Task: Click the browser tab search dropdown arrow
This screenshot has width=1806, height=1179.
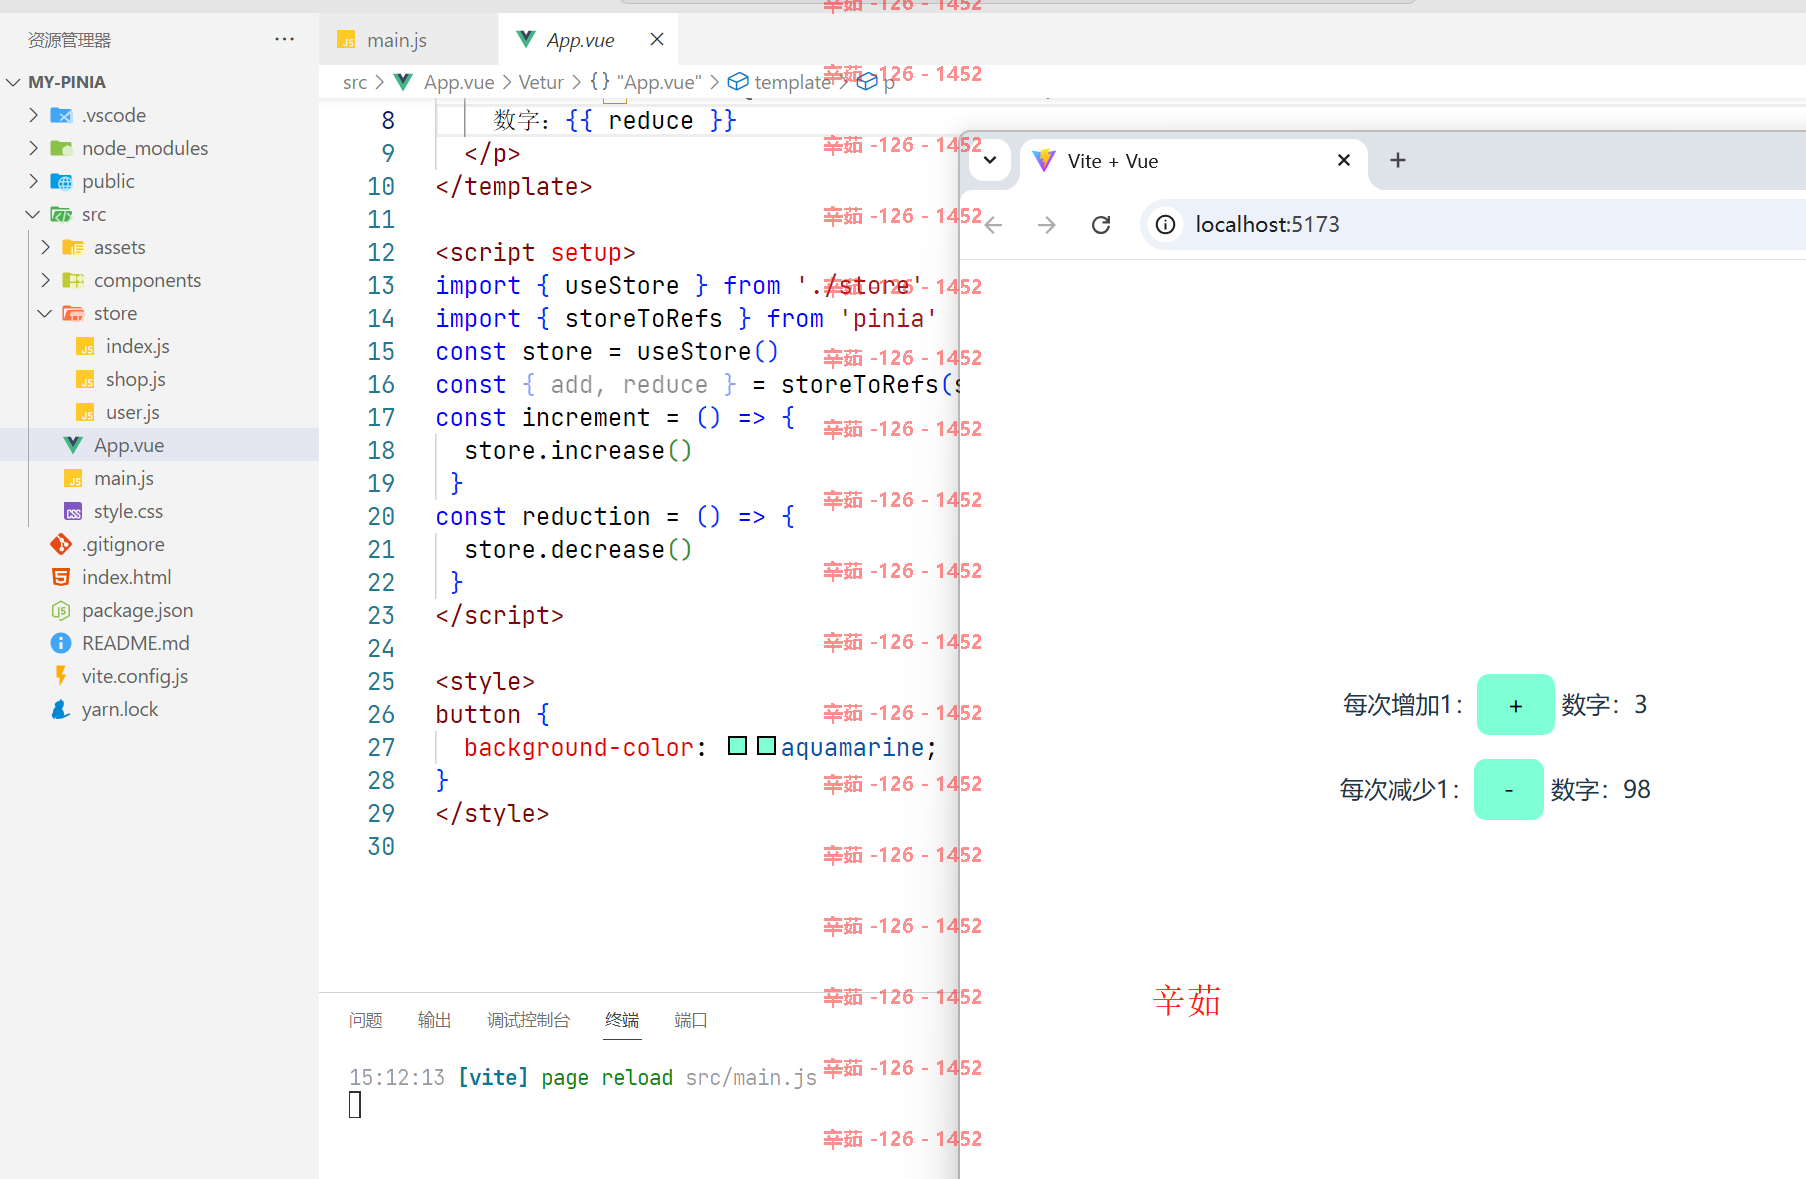Action: point(990,160)
